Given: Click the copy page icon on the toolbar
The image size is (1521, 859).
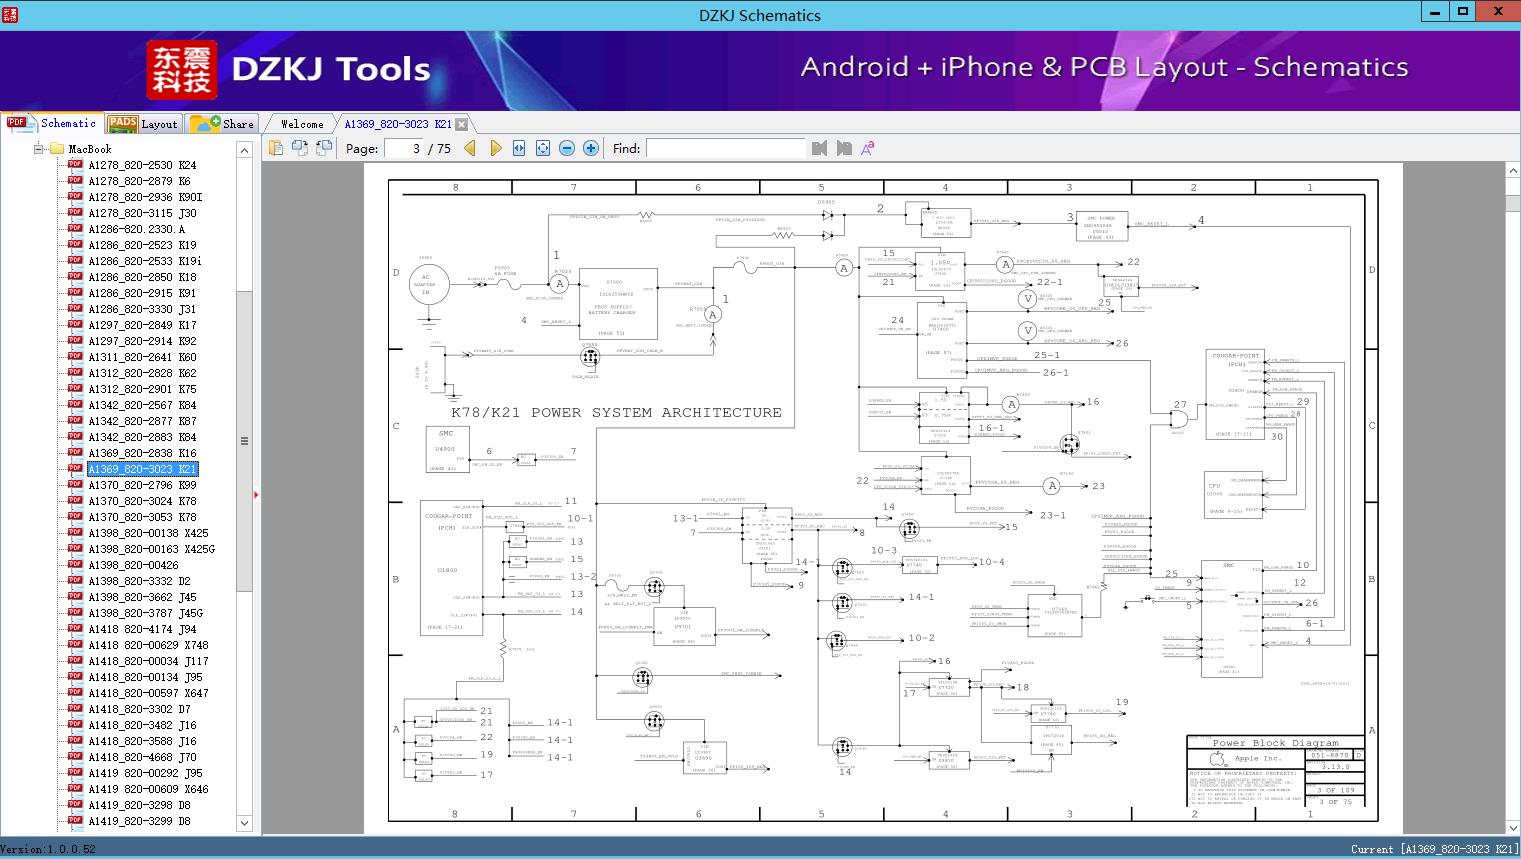Looking at the screenshot, I should coord(300,147).
